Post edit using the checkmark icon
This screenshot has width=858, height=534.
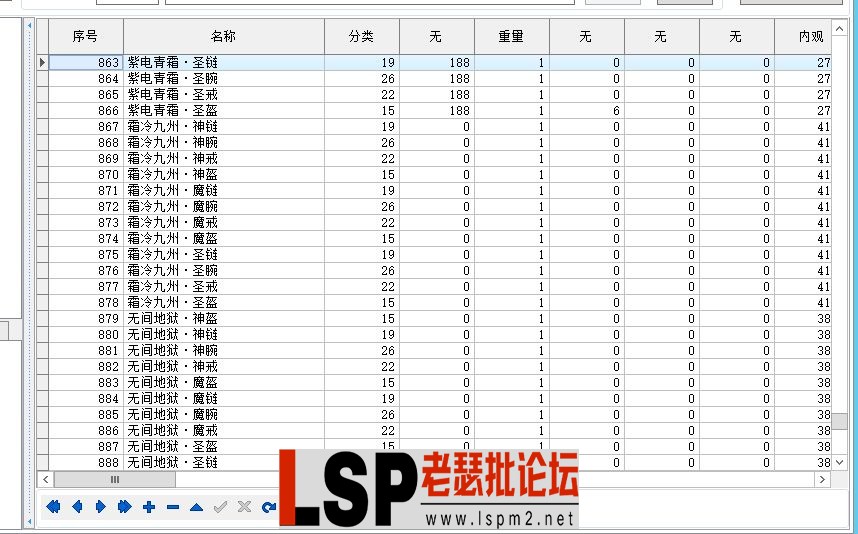click(x=221, y=507)
